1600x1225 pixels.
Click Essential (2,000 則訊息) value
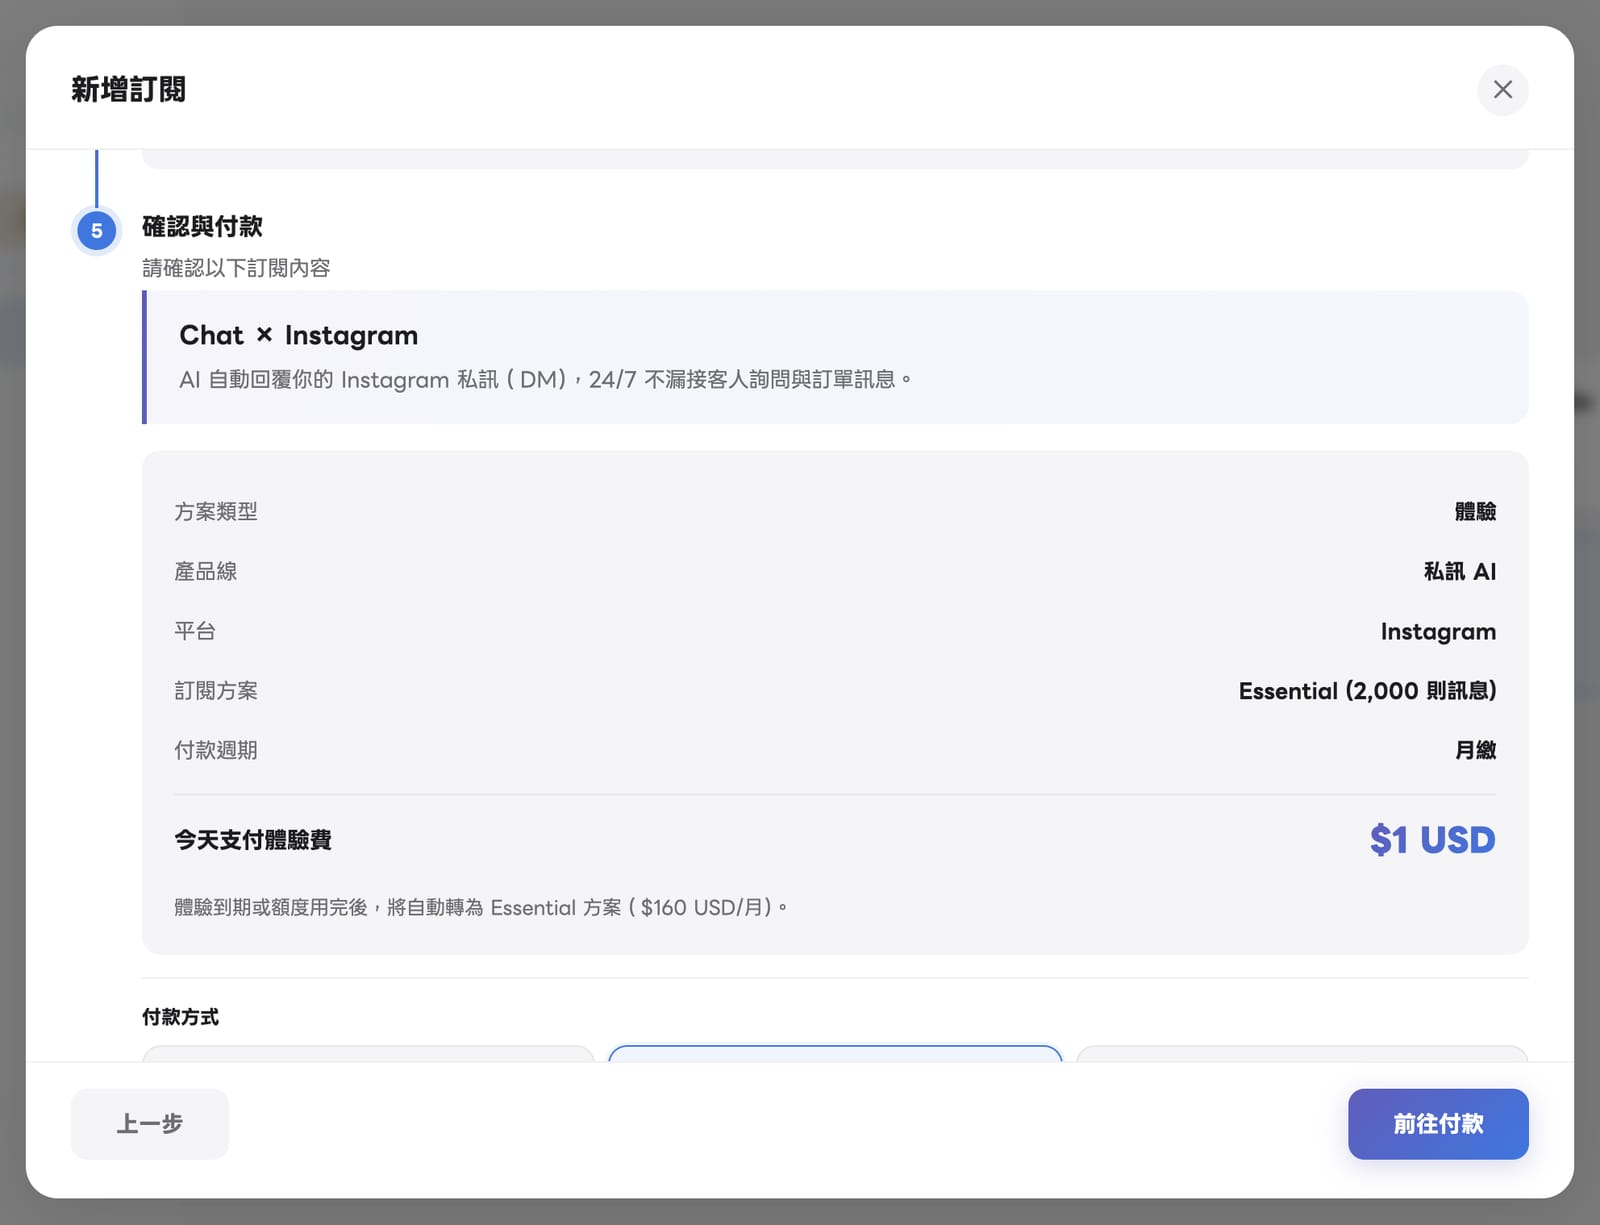point(1367,691)
